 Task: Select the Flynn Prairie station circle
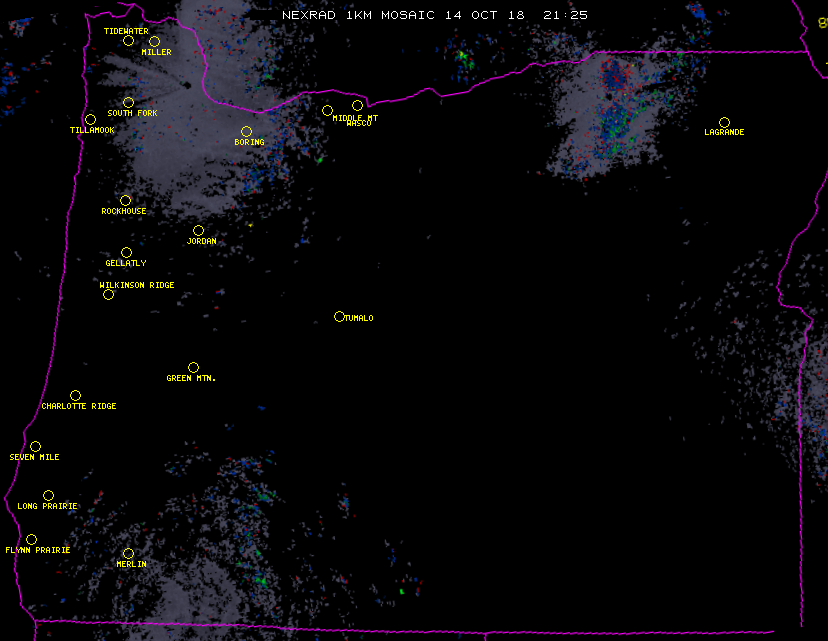(x=31, y=539)
